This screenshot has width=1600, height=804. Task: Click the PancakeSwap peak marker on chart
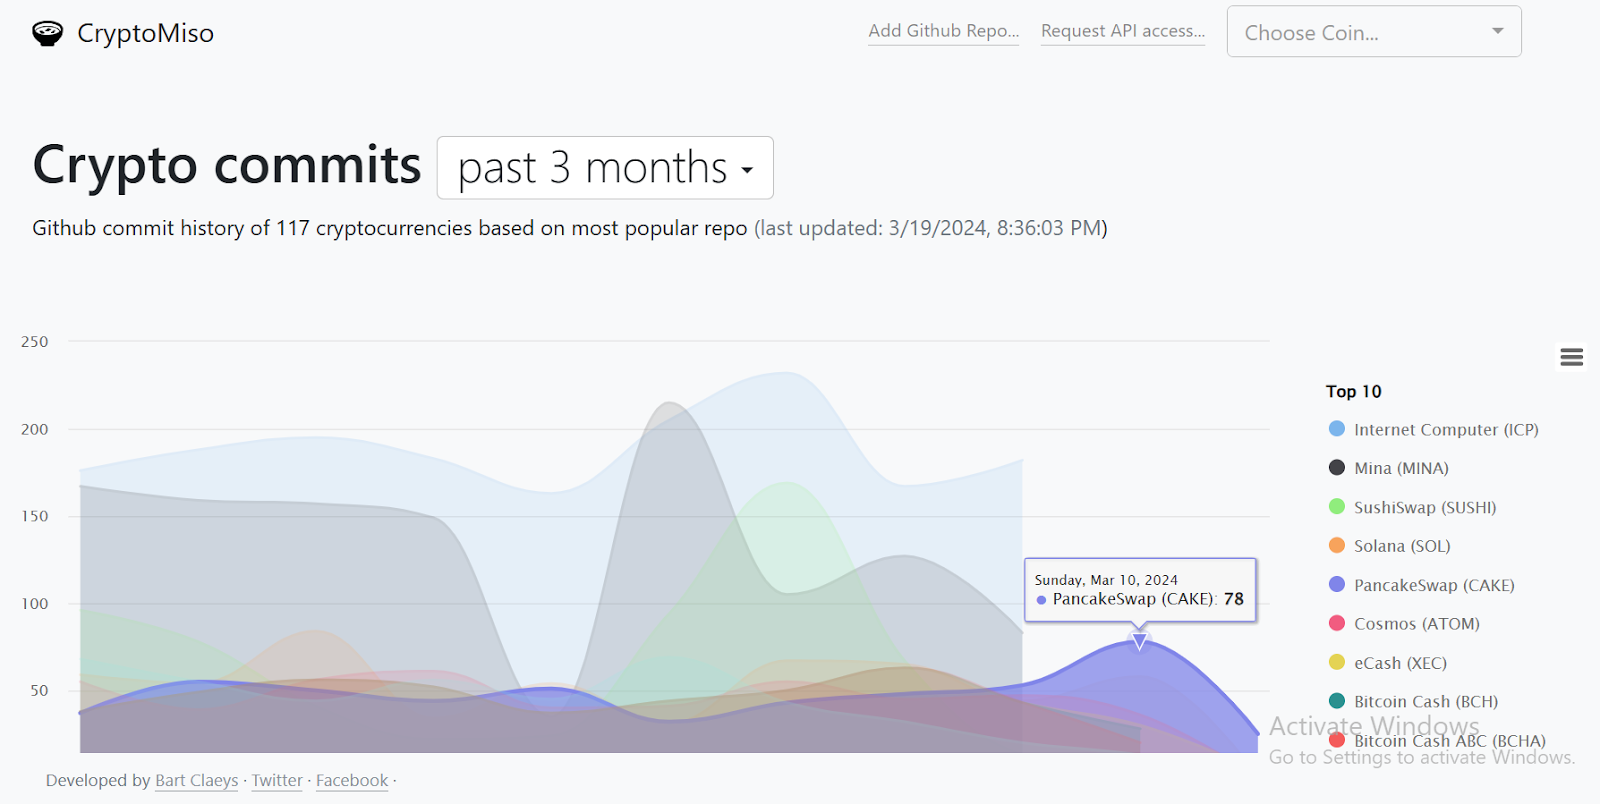(x=1139, y=641)
